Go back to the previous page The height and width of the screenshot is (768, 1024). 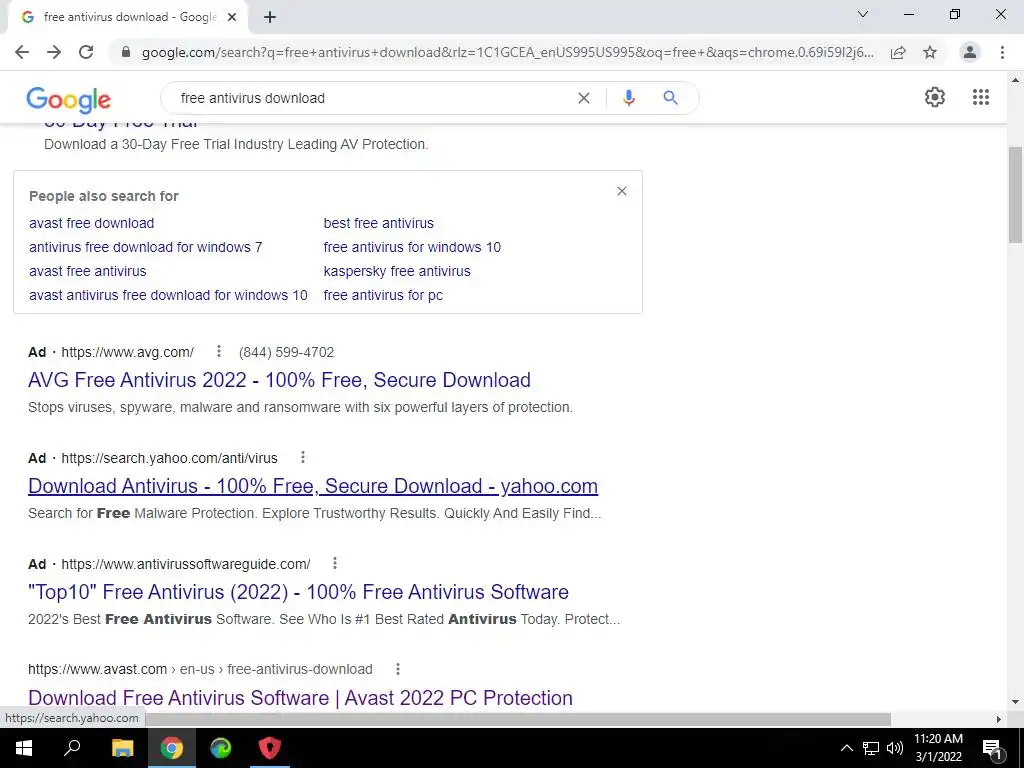tap(22, 52)
